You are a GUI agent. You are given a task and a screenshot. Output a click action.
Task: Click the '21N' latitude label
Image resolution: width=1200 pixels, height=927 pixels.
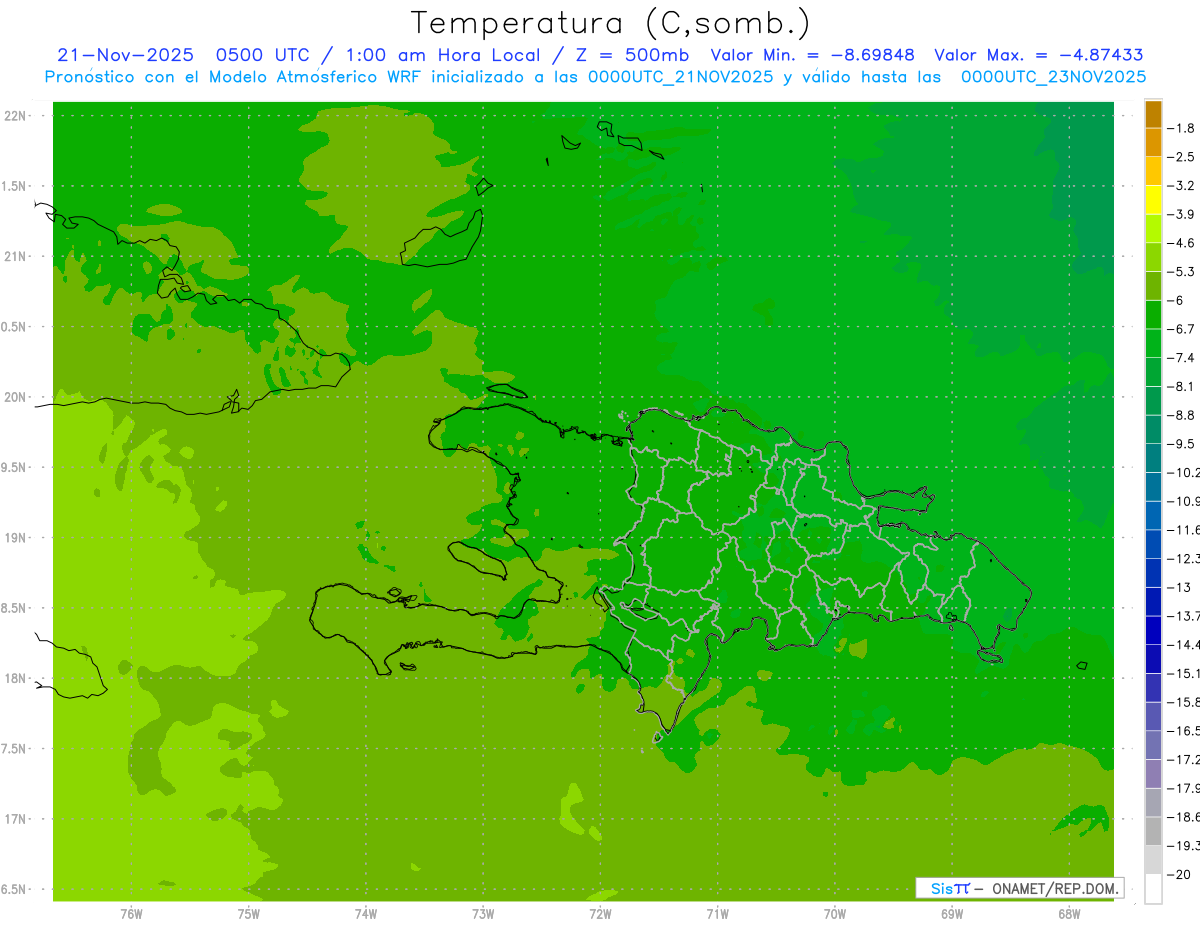pyautogui.click(x=15, y=257)
